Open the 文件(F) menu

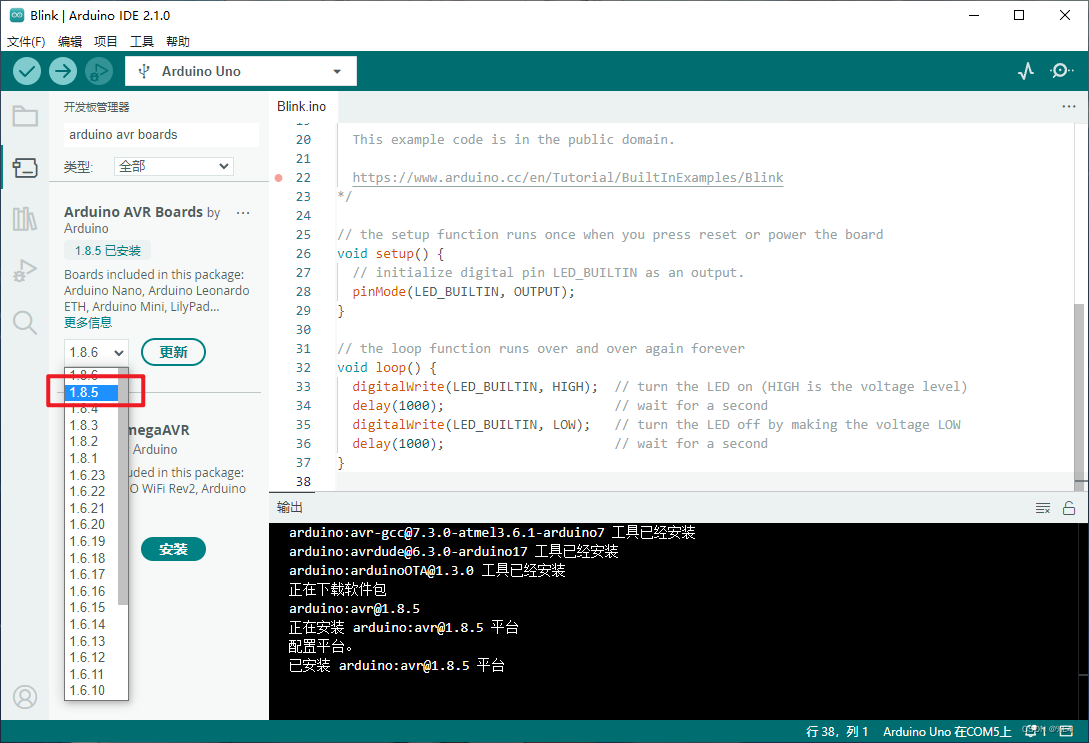click(26, 42)
